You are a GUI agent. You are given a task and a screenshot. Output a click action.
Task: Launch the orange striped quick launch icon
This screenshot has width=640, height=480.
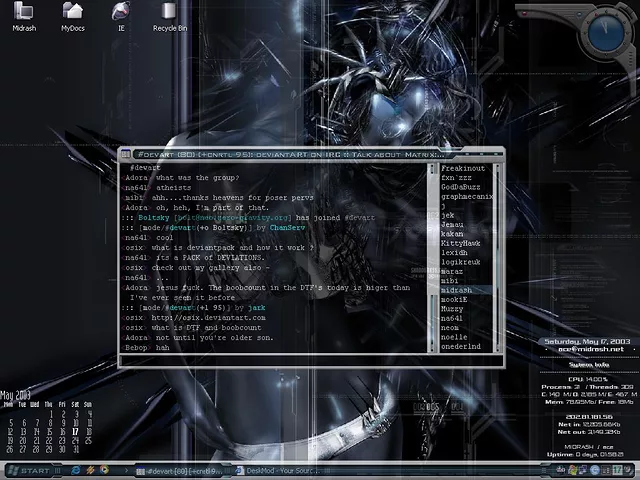point(90,471)
